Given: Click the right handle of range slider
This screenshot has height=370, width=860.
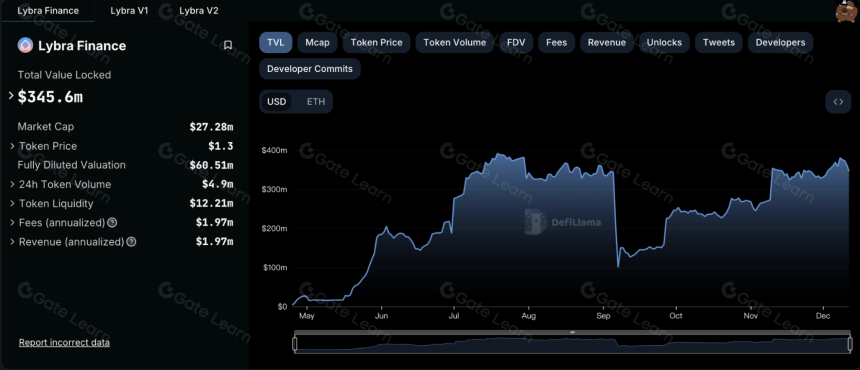Looking at the screenshot, I should pos(851,344).
